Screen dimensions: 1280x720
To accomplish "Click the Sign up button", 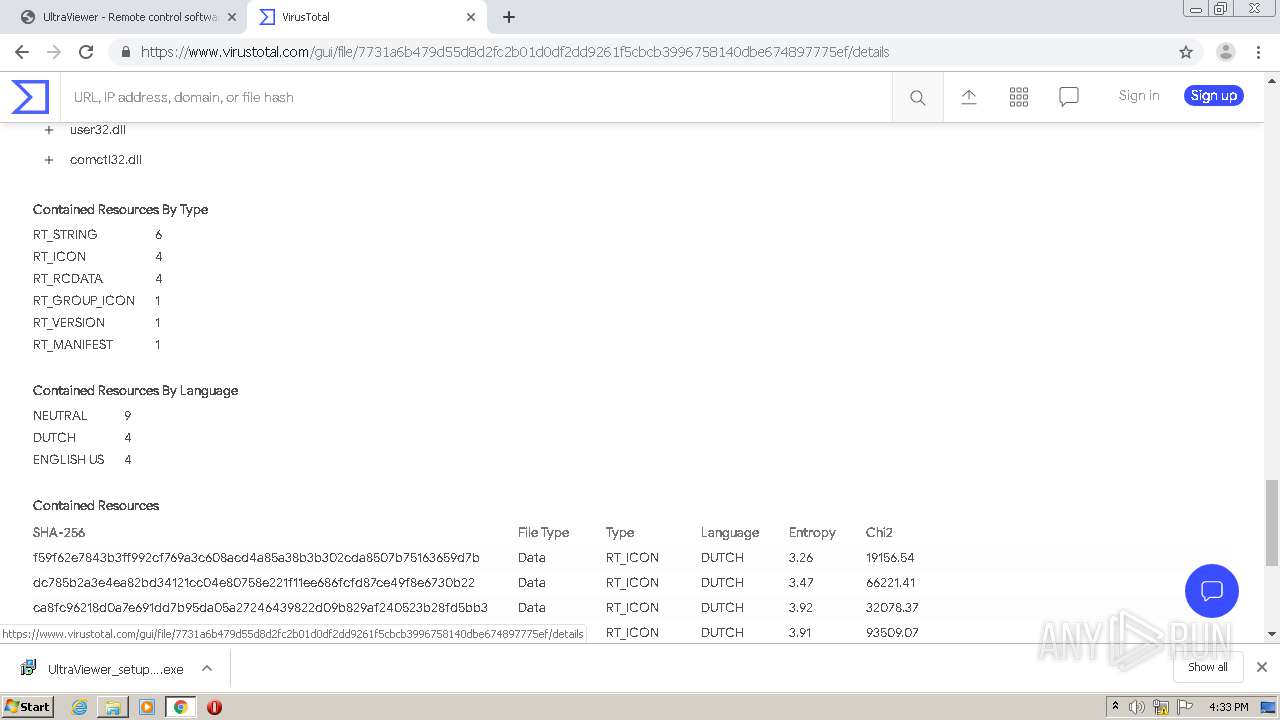I will point(1214,96).
